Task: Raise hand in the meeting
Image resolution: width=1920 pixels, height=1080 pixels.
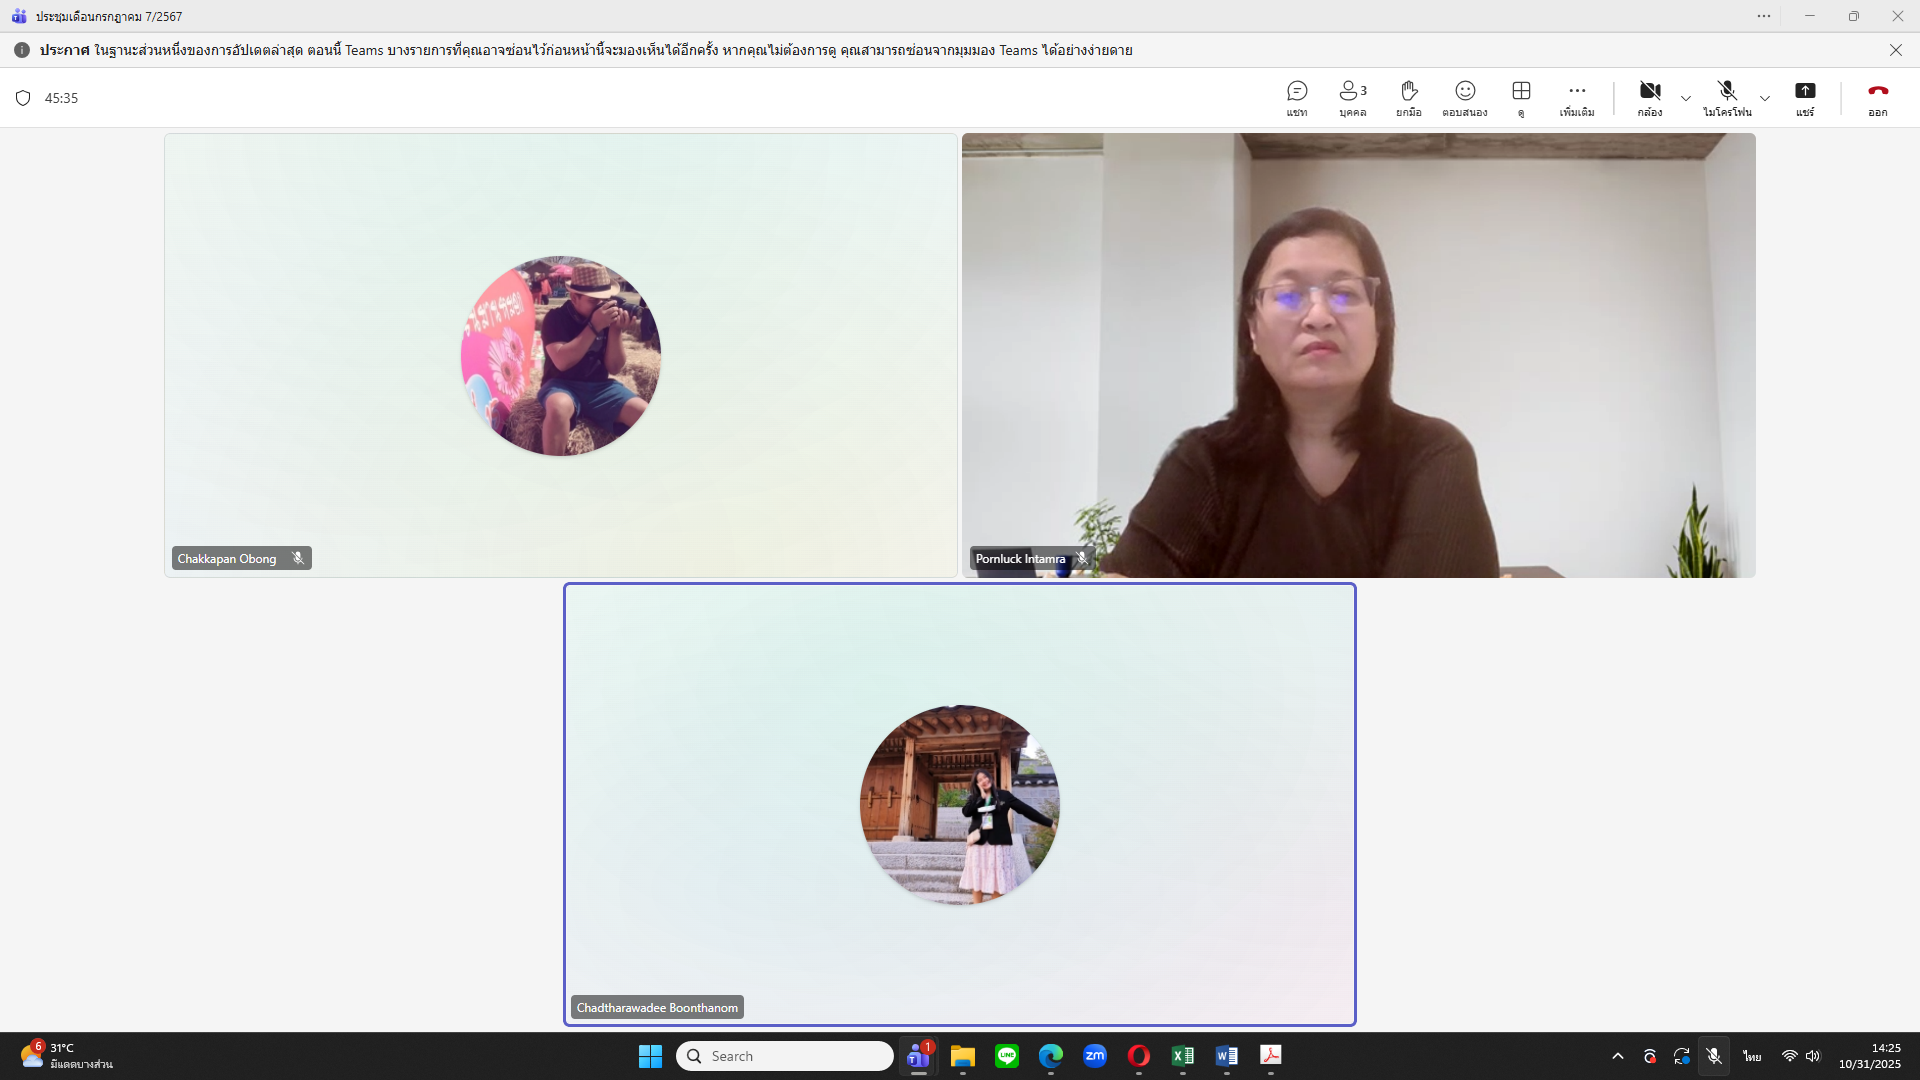Action: pyautogui.click(x=1409, y=97)
